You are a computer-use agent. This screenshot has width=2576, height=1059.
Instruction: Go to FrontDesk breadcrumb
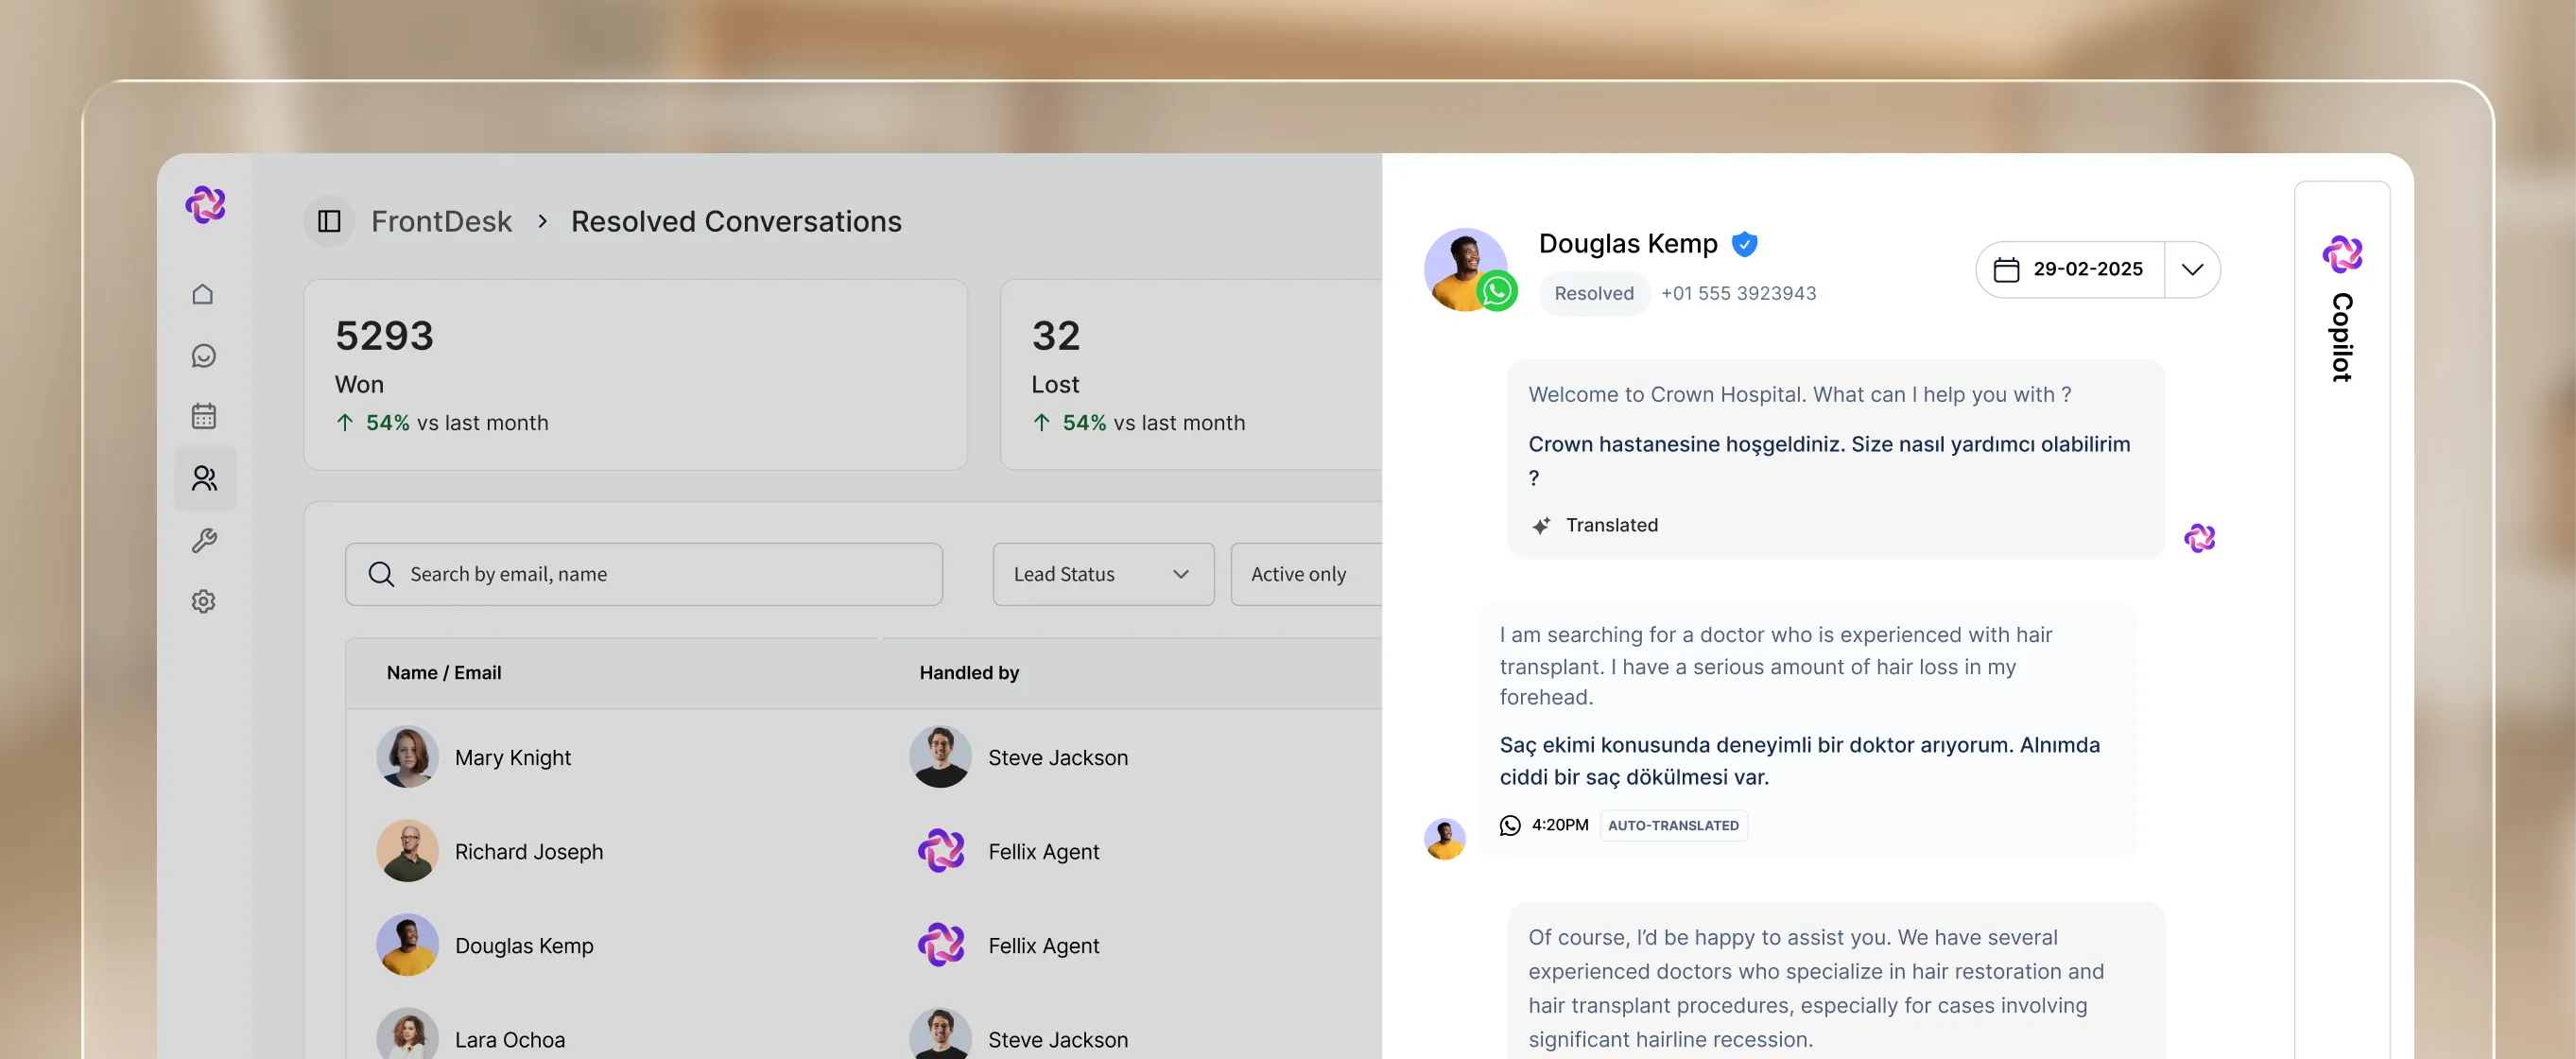coord(441,221)
